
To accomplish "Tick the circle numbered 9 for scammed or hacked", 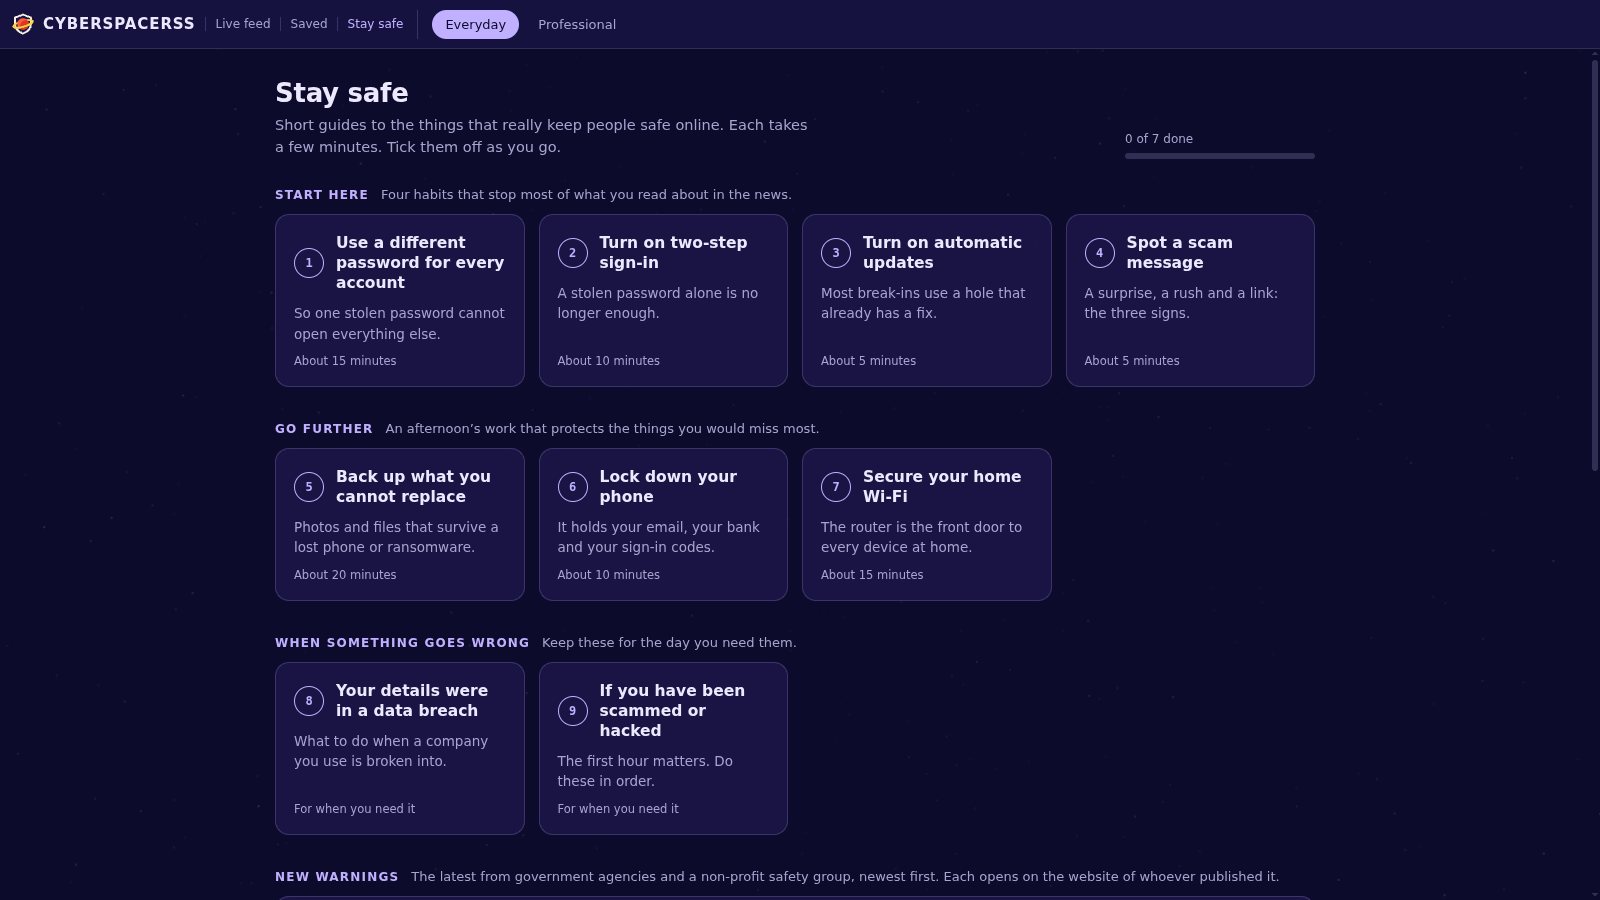I will pos(572,711).
